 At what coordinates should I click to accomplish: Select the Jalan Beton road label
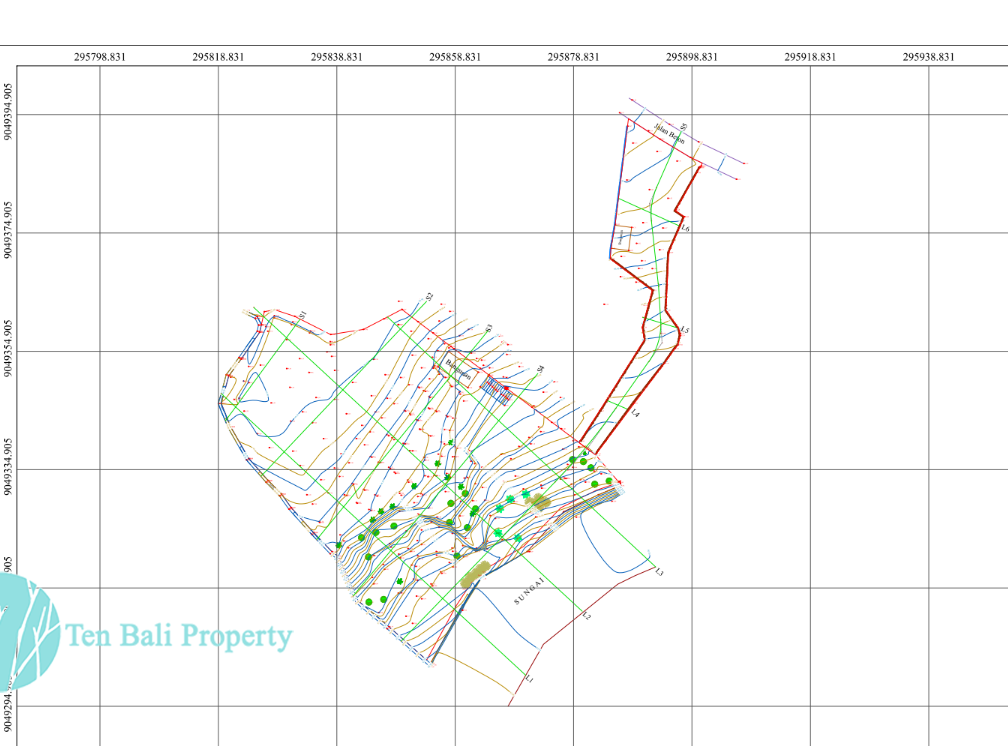(x=668, y=134)
